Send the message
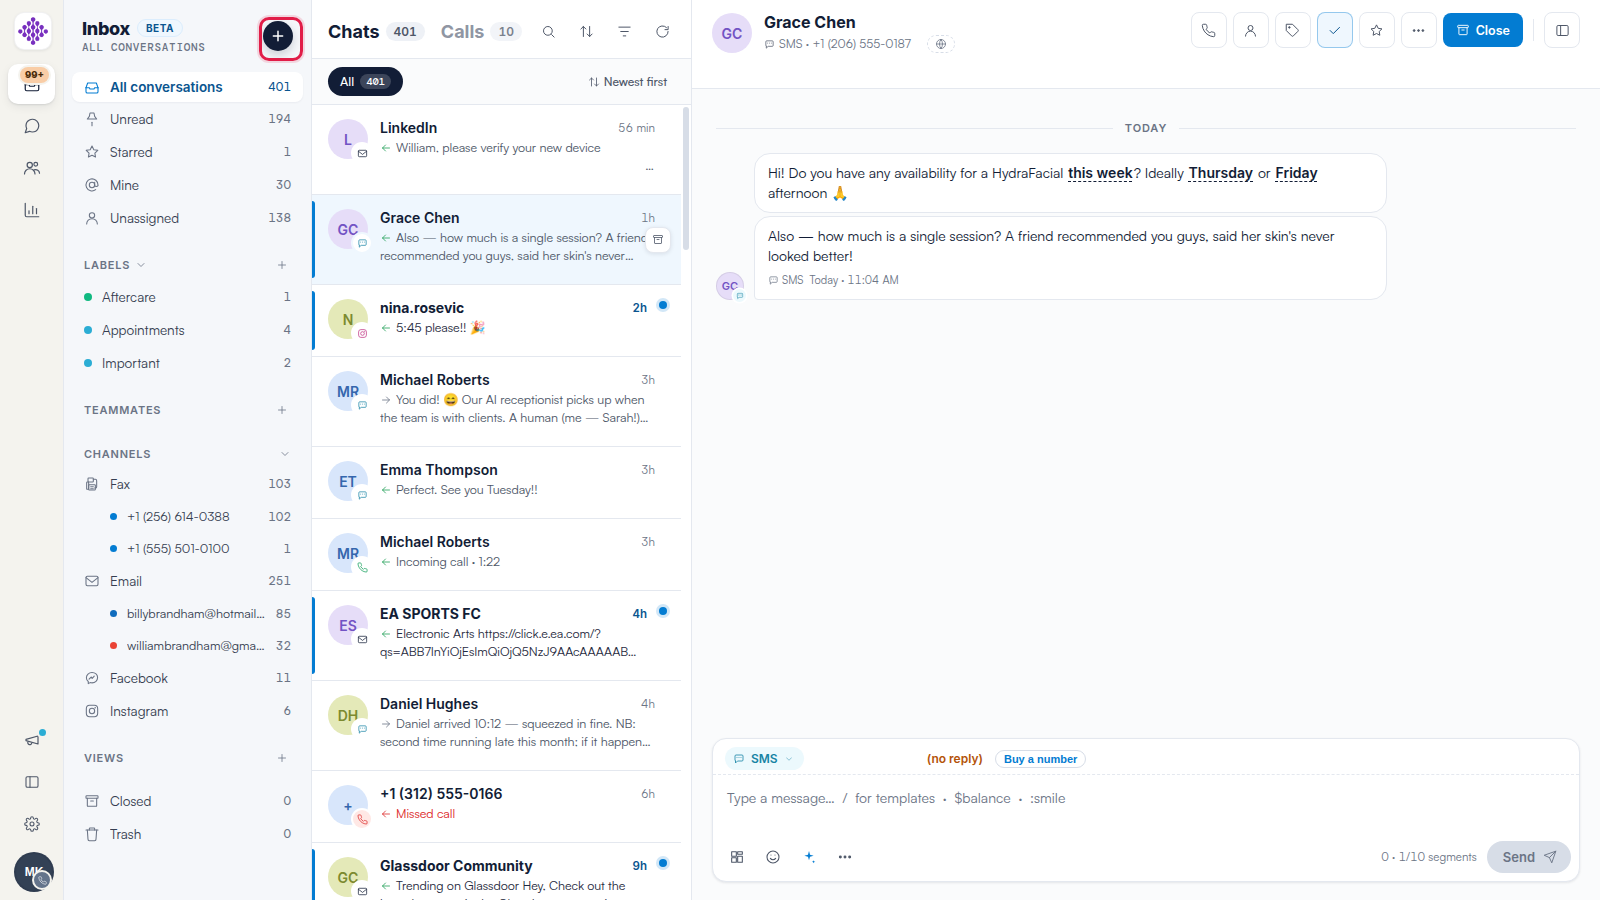The height and width of the screenshot is (900, 1600). click(x=1528, y=857)
